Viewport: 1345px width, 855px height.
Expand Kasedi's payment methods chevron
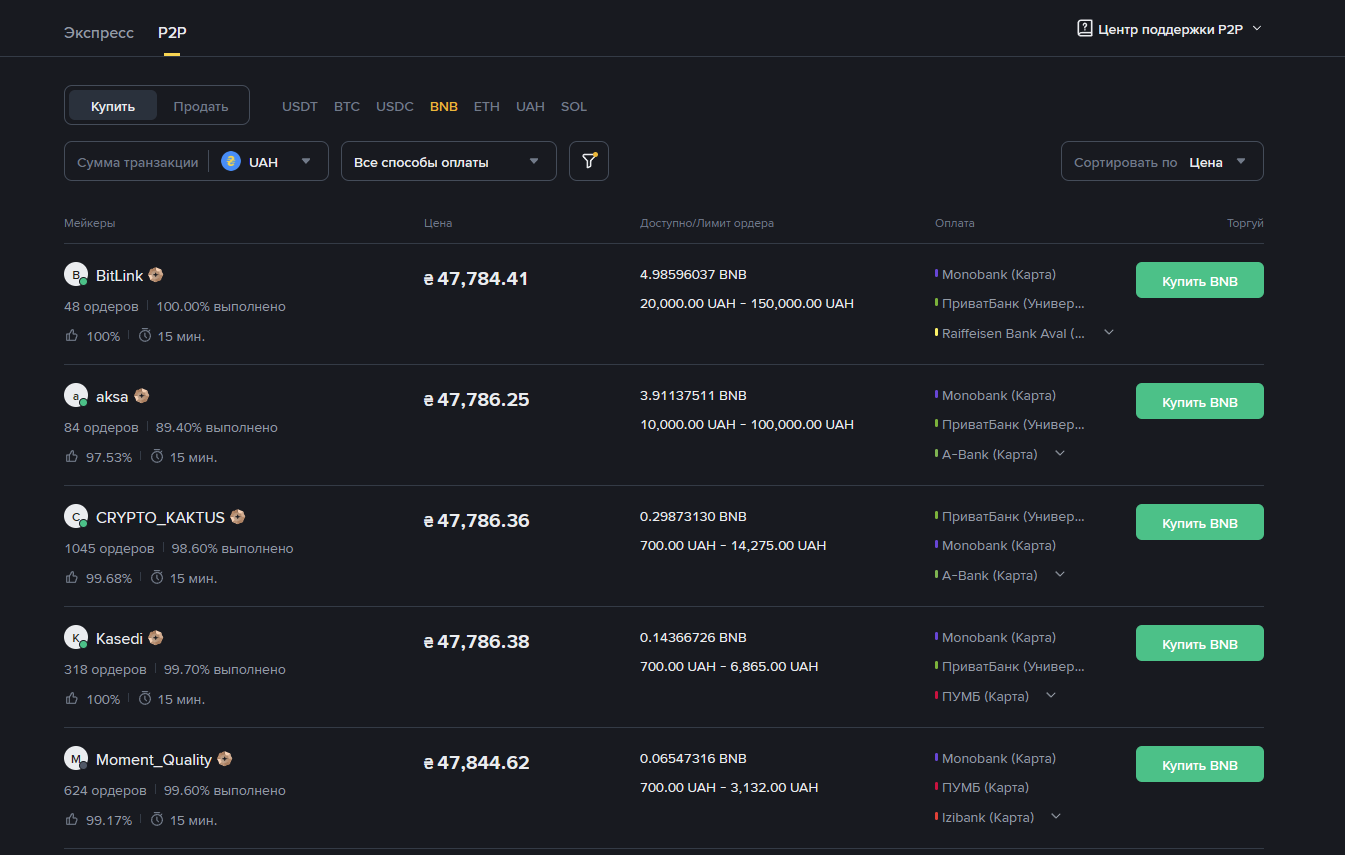pyautogui.click(x=1050, y=696)
